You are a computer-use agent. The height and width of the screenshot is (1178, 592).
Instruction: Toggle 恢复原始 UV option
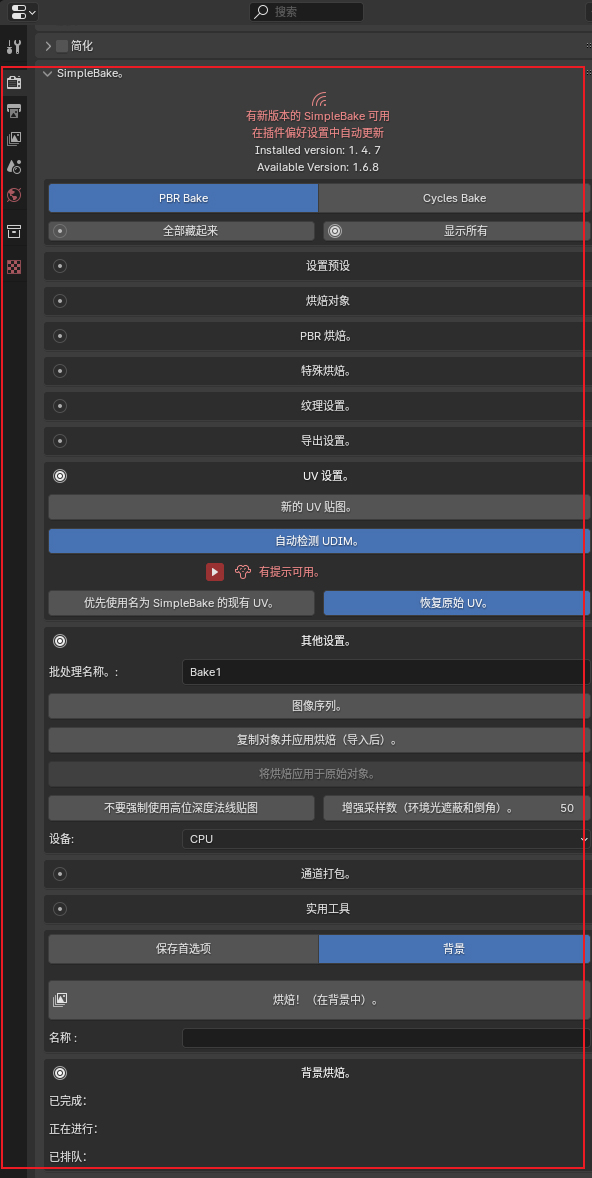click(x=457, y=603)
